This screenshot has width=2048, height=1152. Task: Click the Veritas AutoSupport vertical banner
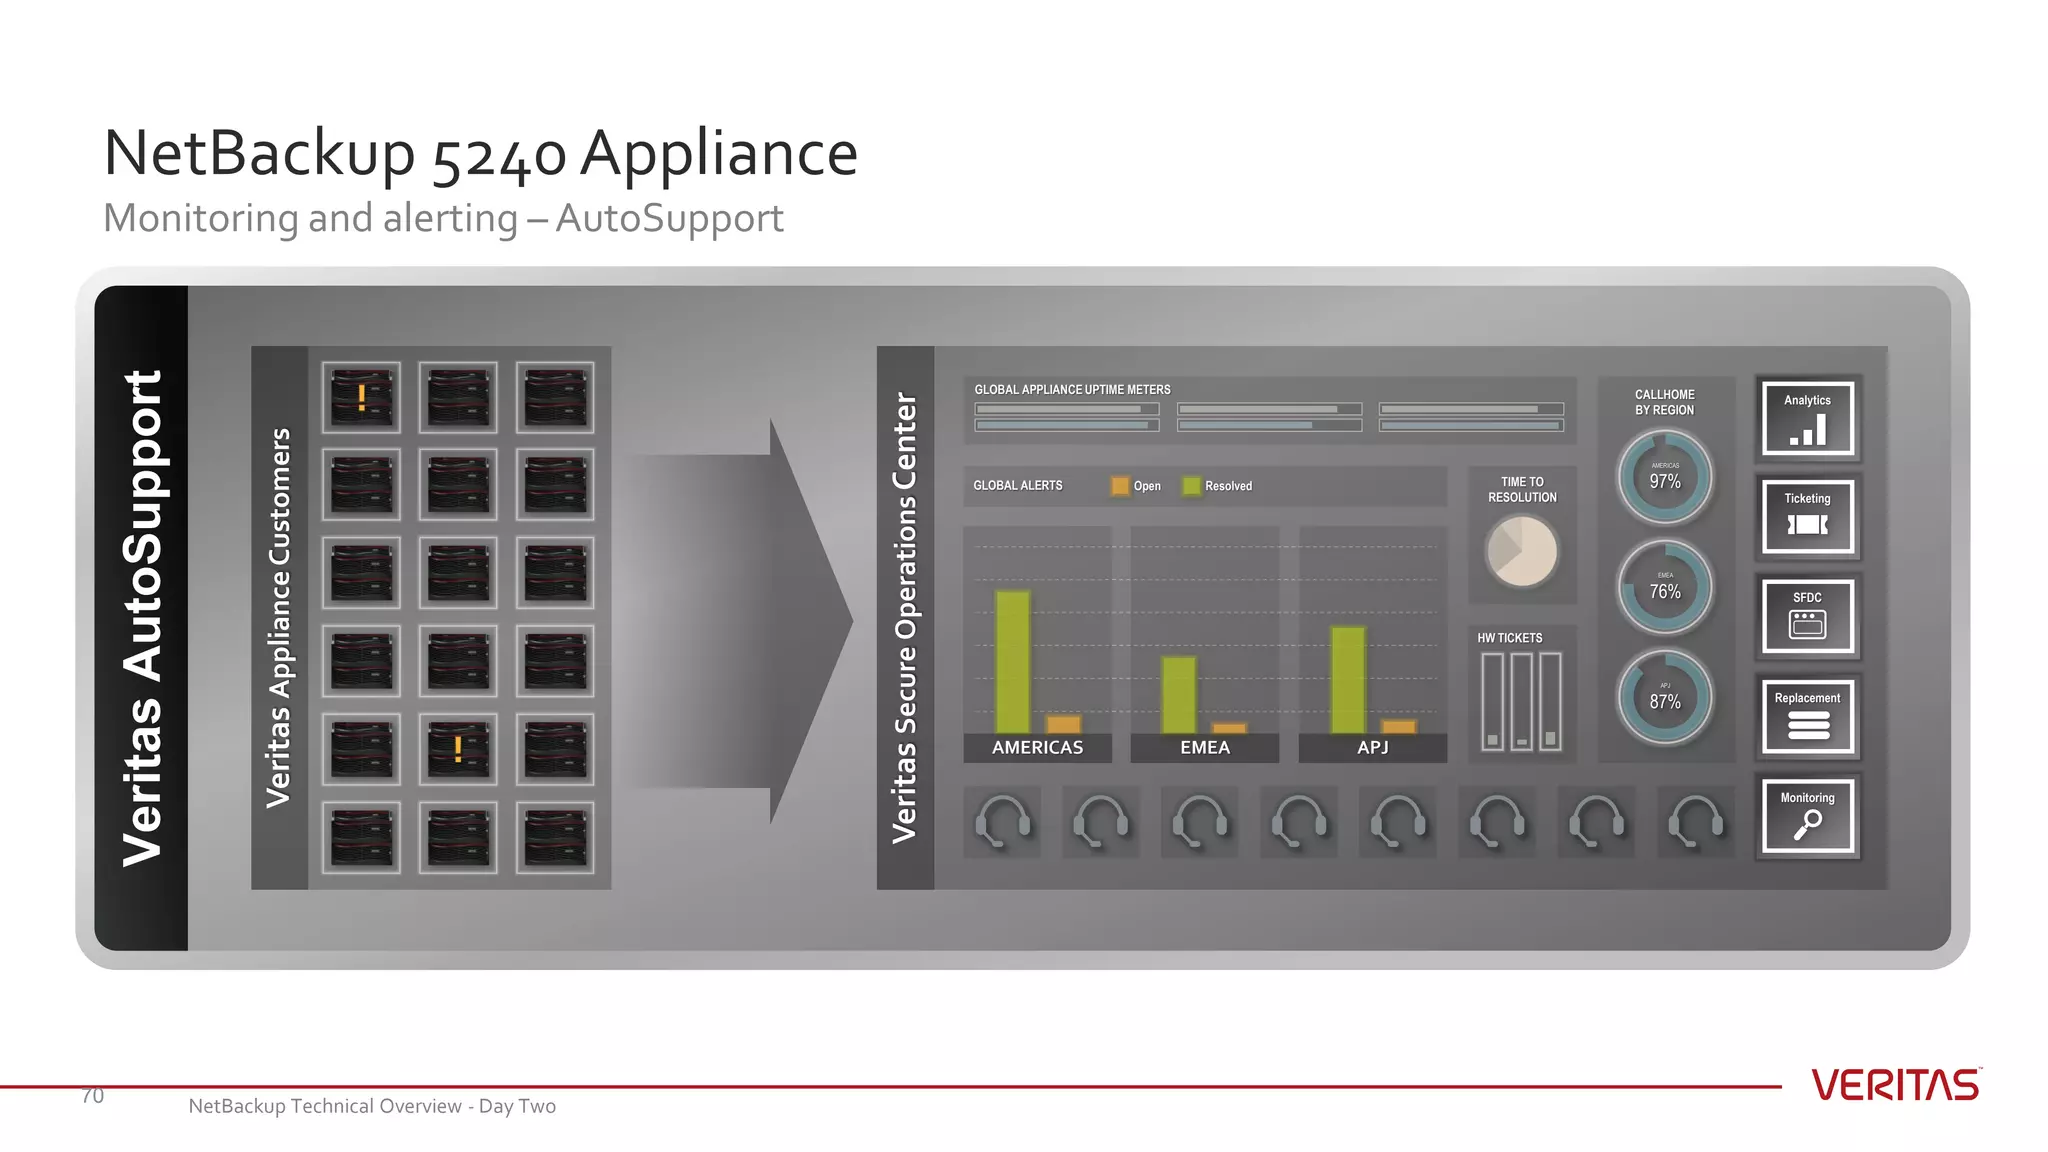(142, 618)
